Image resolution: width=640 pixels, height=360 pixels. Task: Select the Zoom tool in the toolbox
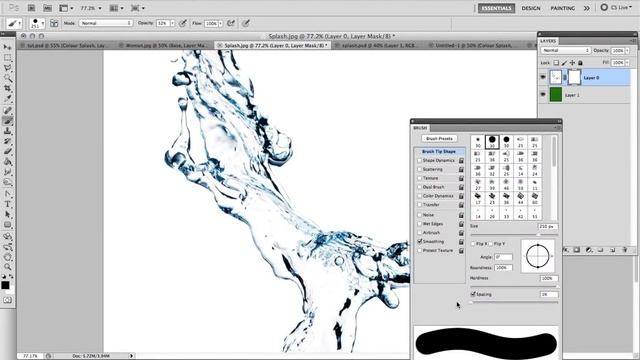[7, 267]
